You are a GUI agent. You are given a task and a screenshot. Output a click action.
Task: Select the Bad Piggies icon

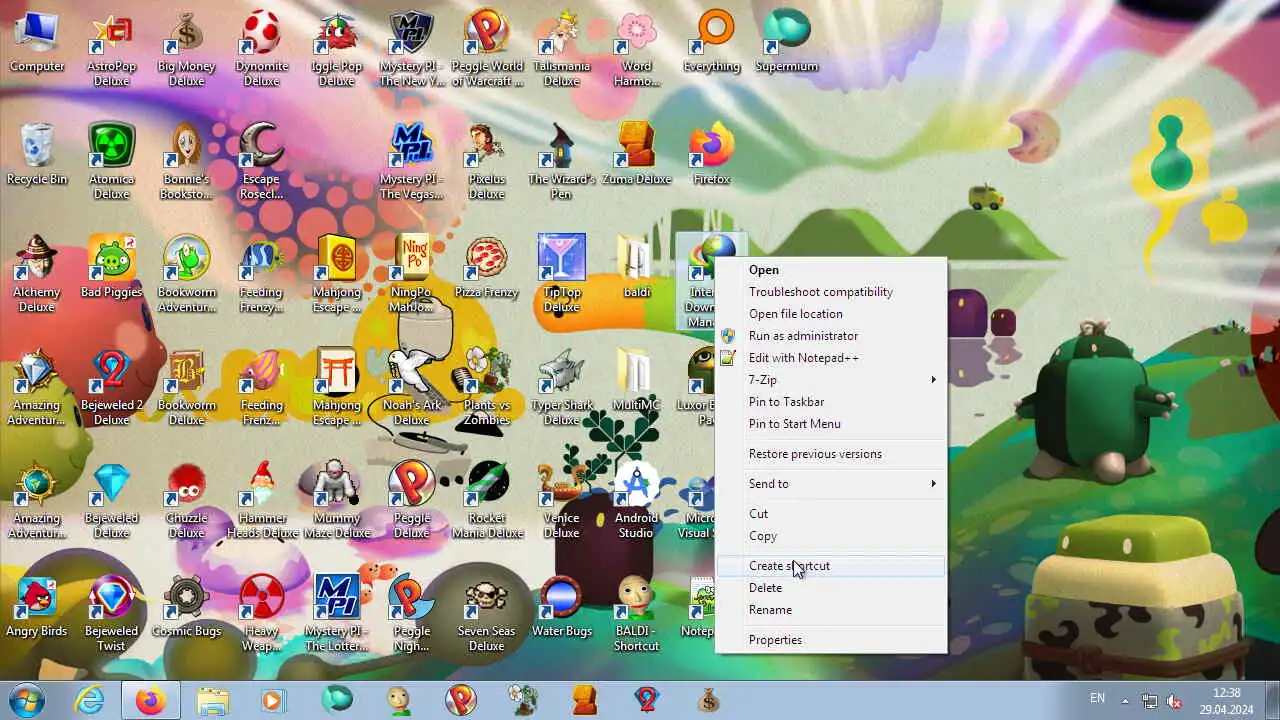(112, 268)
